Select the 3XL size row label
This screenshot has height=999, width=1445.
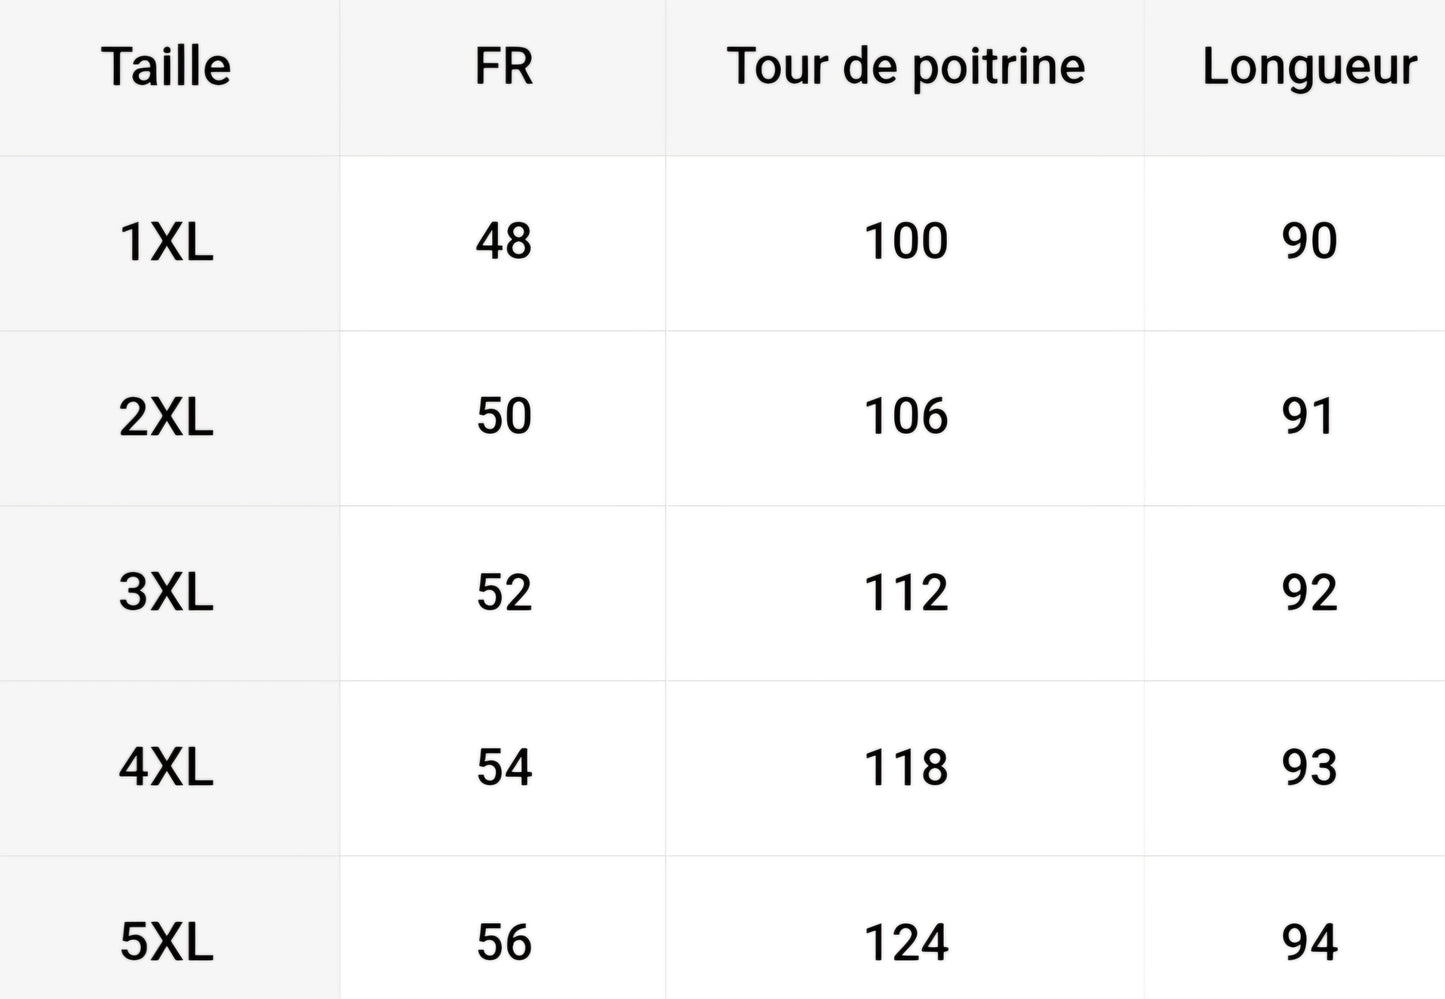click(166, 592)
